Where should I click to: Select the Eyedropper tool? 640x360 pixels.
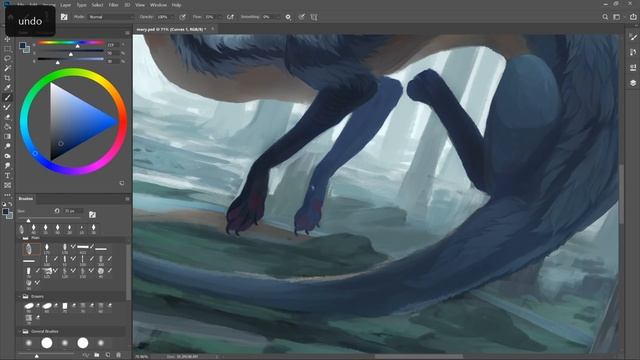coord(7,88)
